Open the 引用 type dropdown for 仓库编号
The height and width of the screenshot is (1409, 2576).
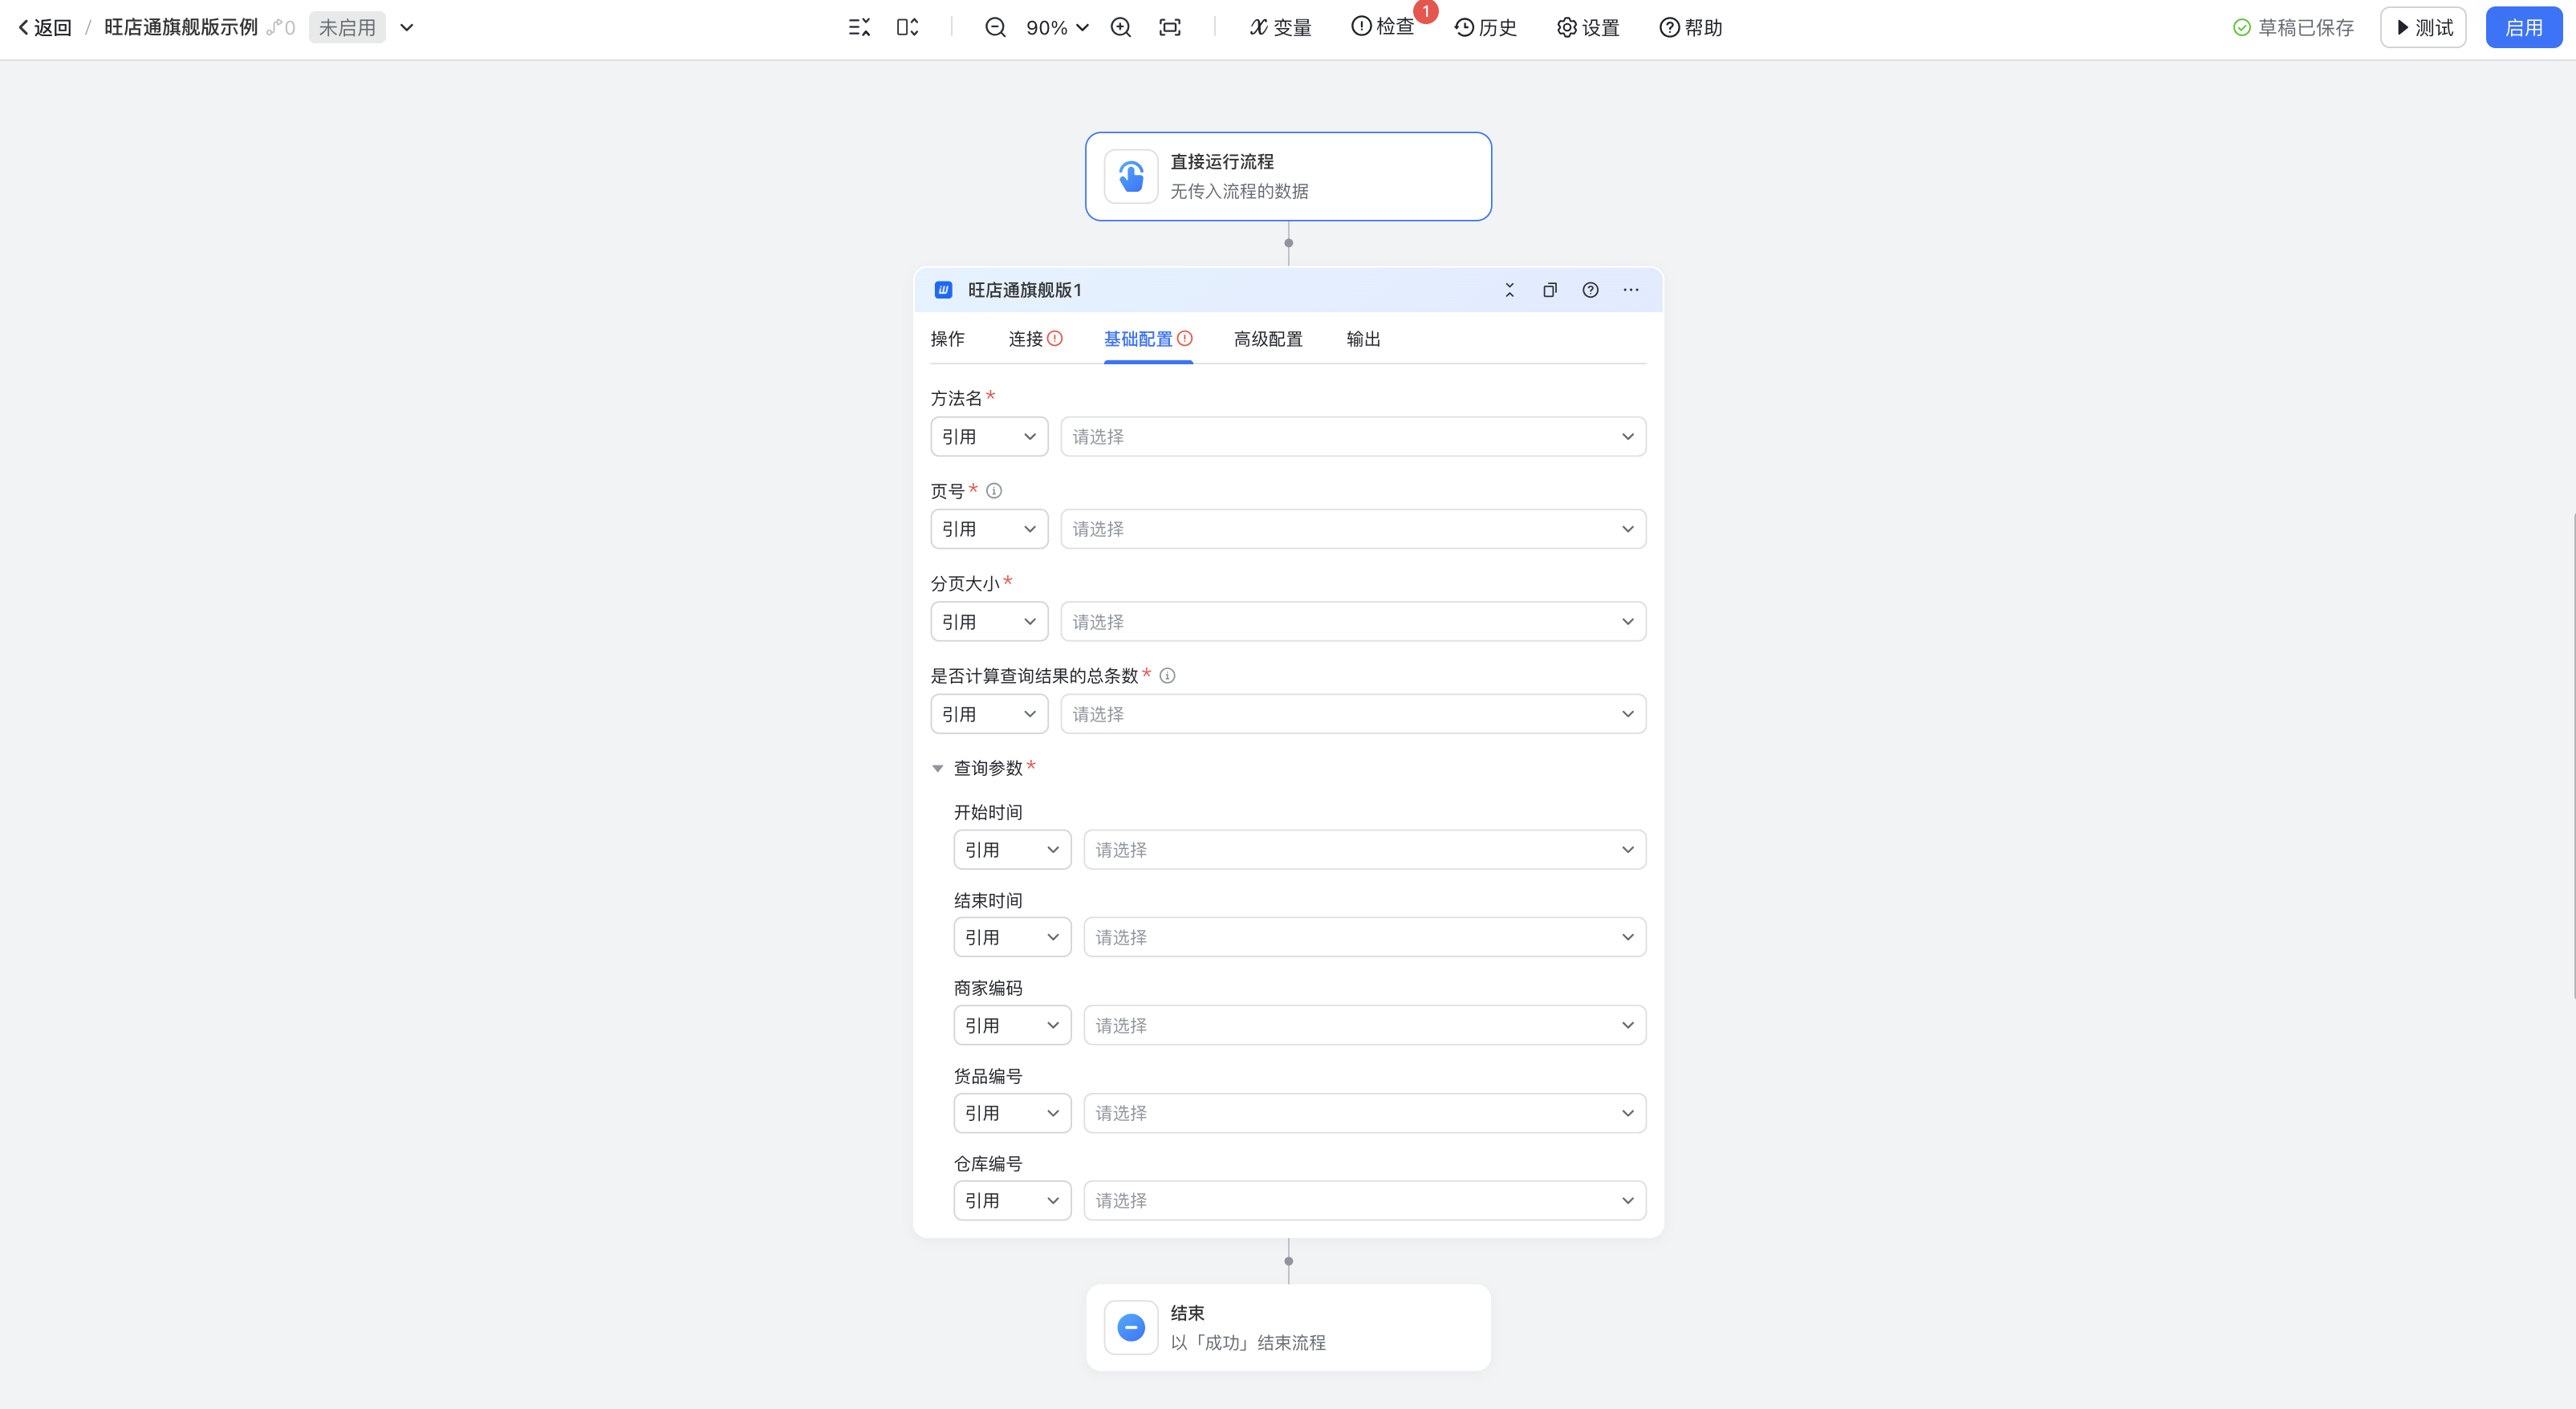(x=1012, y=1200)
